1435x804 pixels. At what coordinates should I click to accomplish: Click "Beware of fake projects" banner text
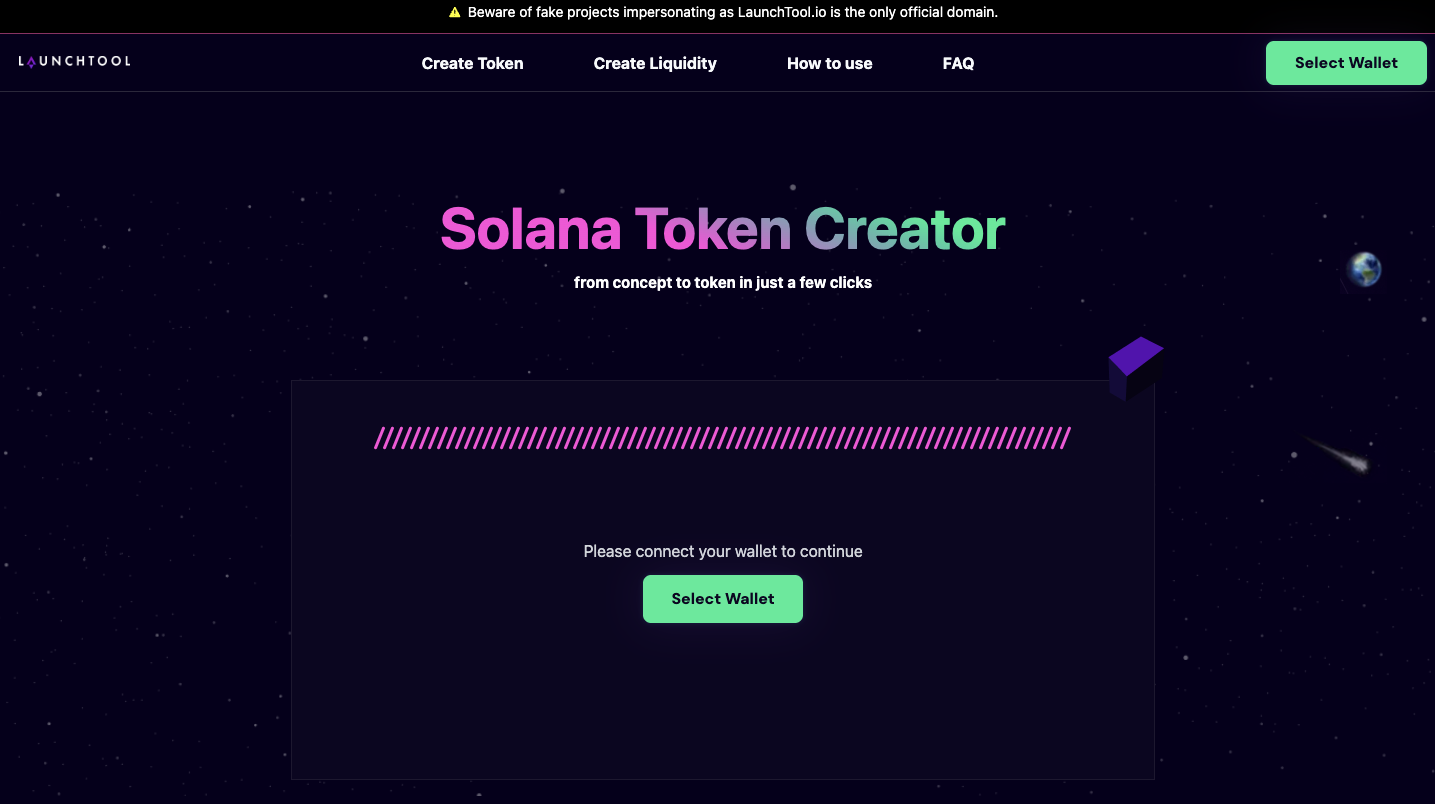point(542,13)
